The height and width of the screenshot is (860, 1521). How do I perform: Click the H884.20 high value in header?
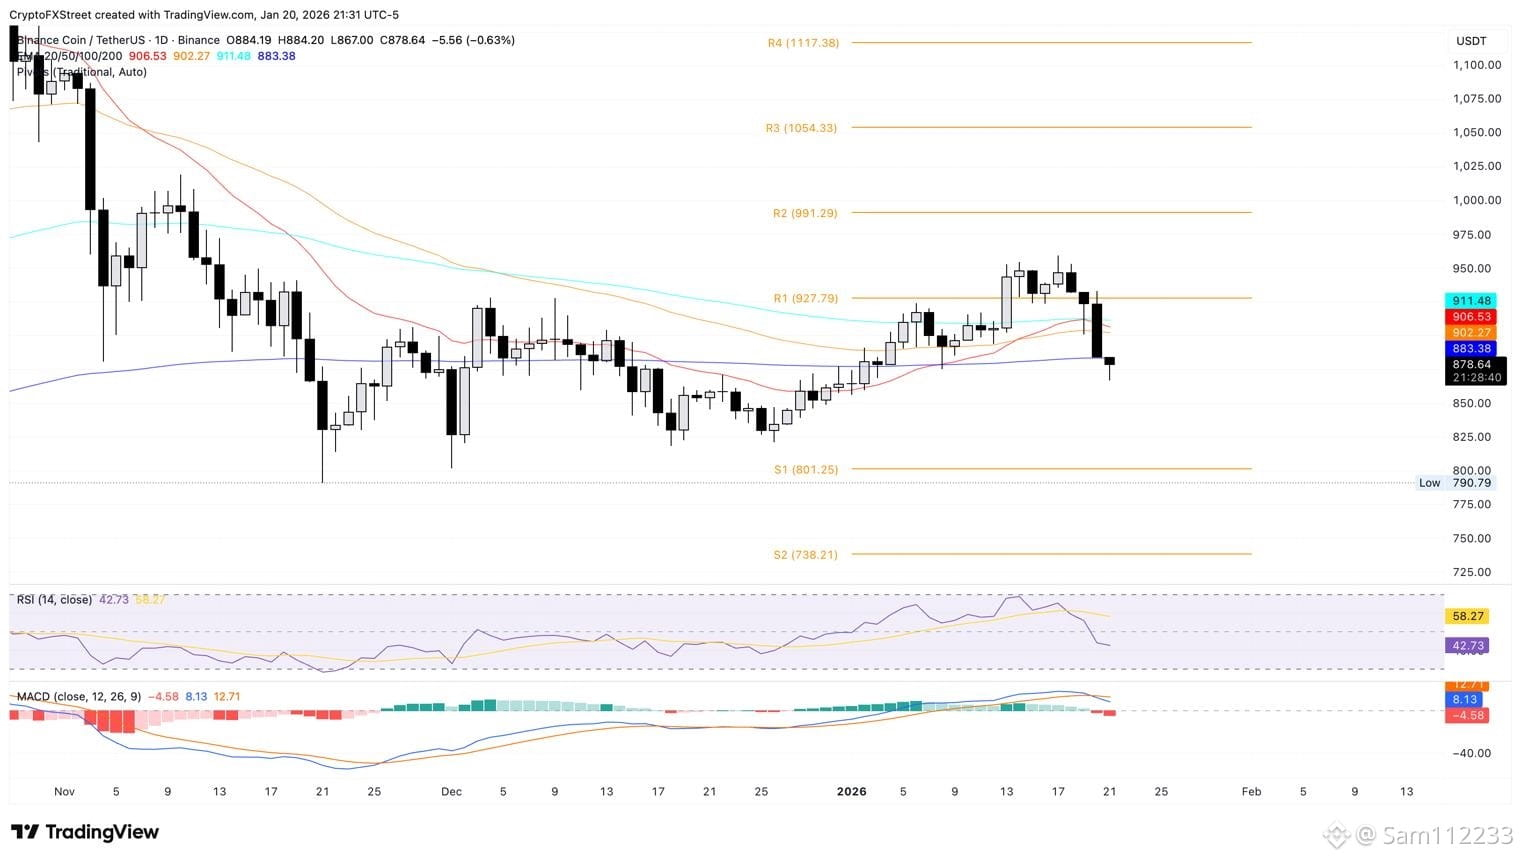[301, 40]
